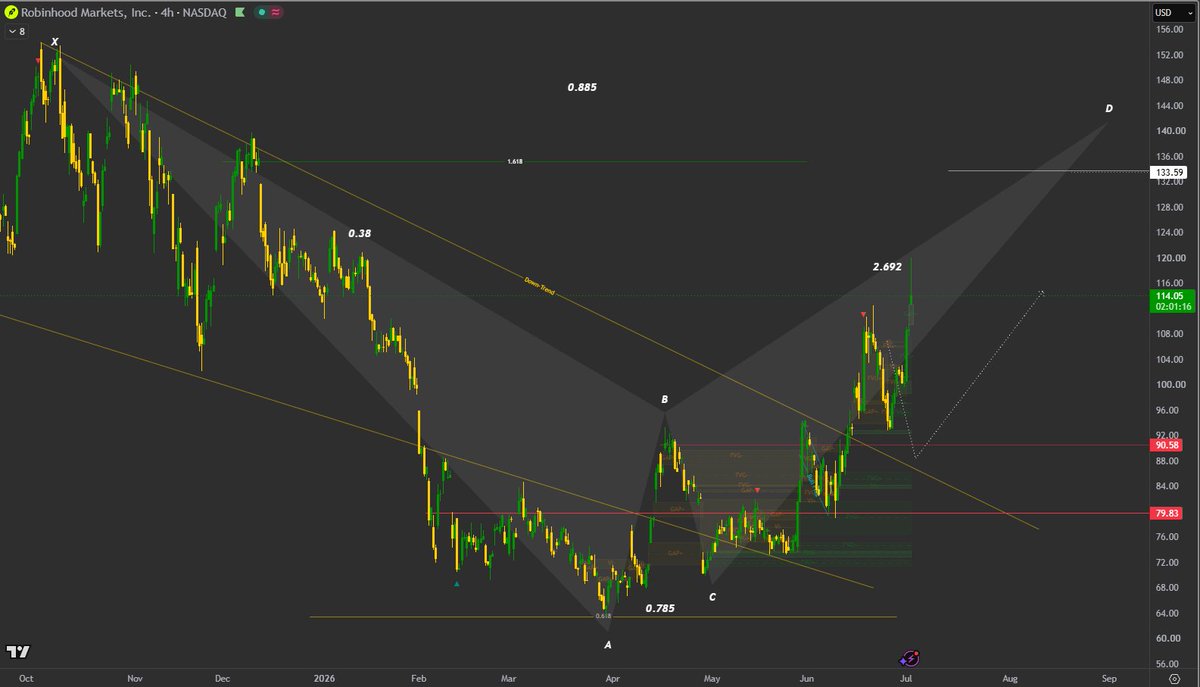Select the pattern point label B

[664, 400]
